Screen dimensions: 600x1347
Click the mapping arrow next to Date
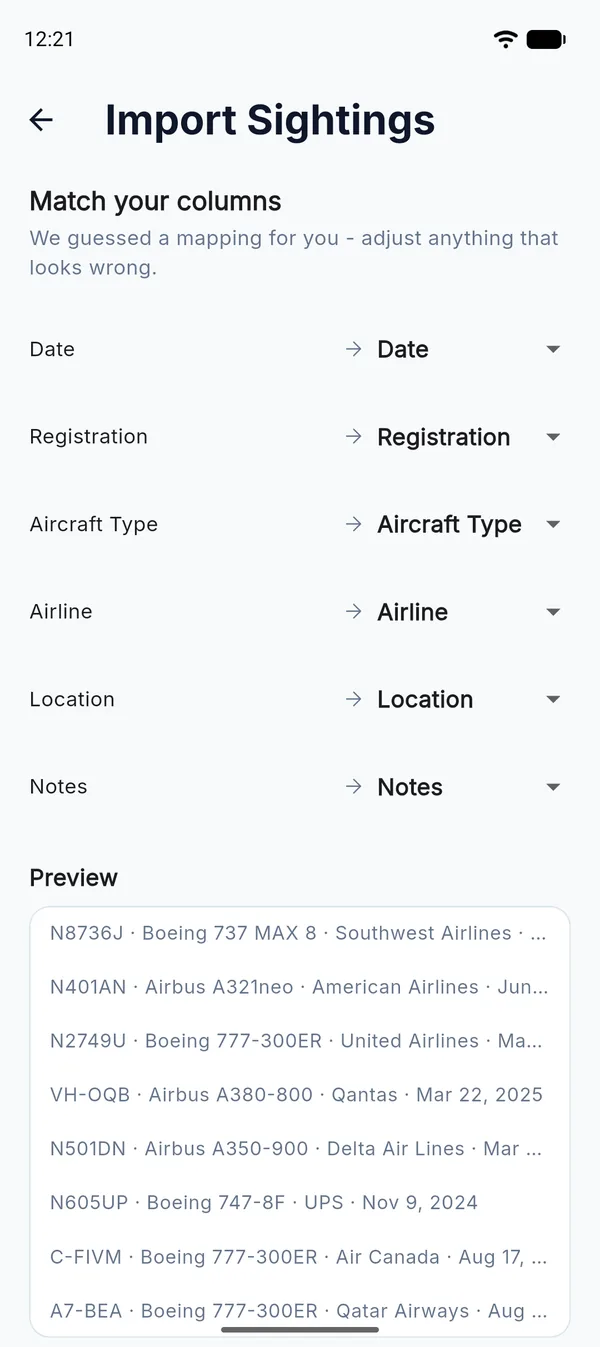click(353, 349)
